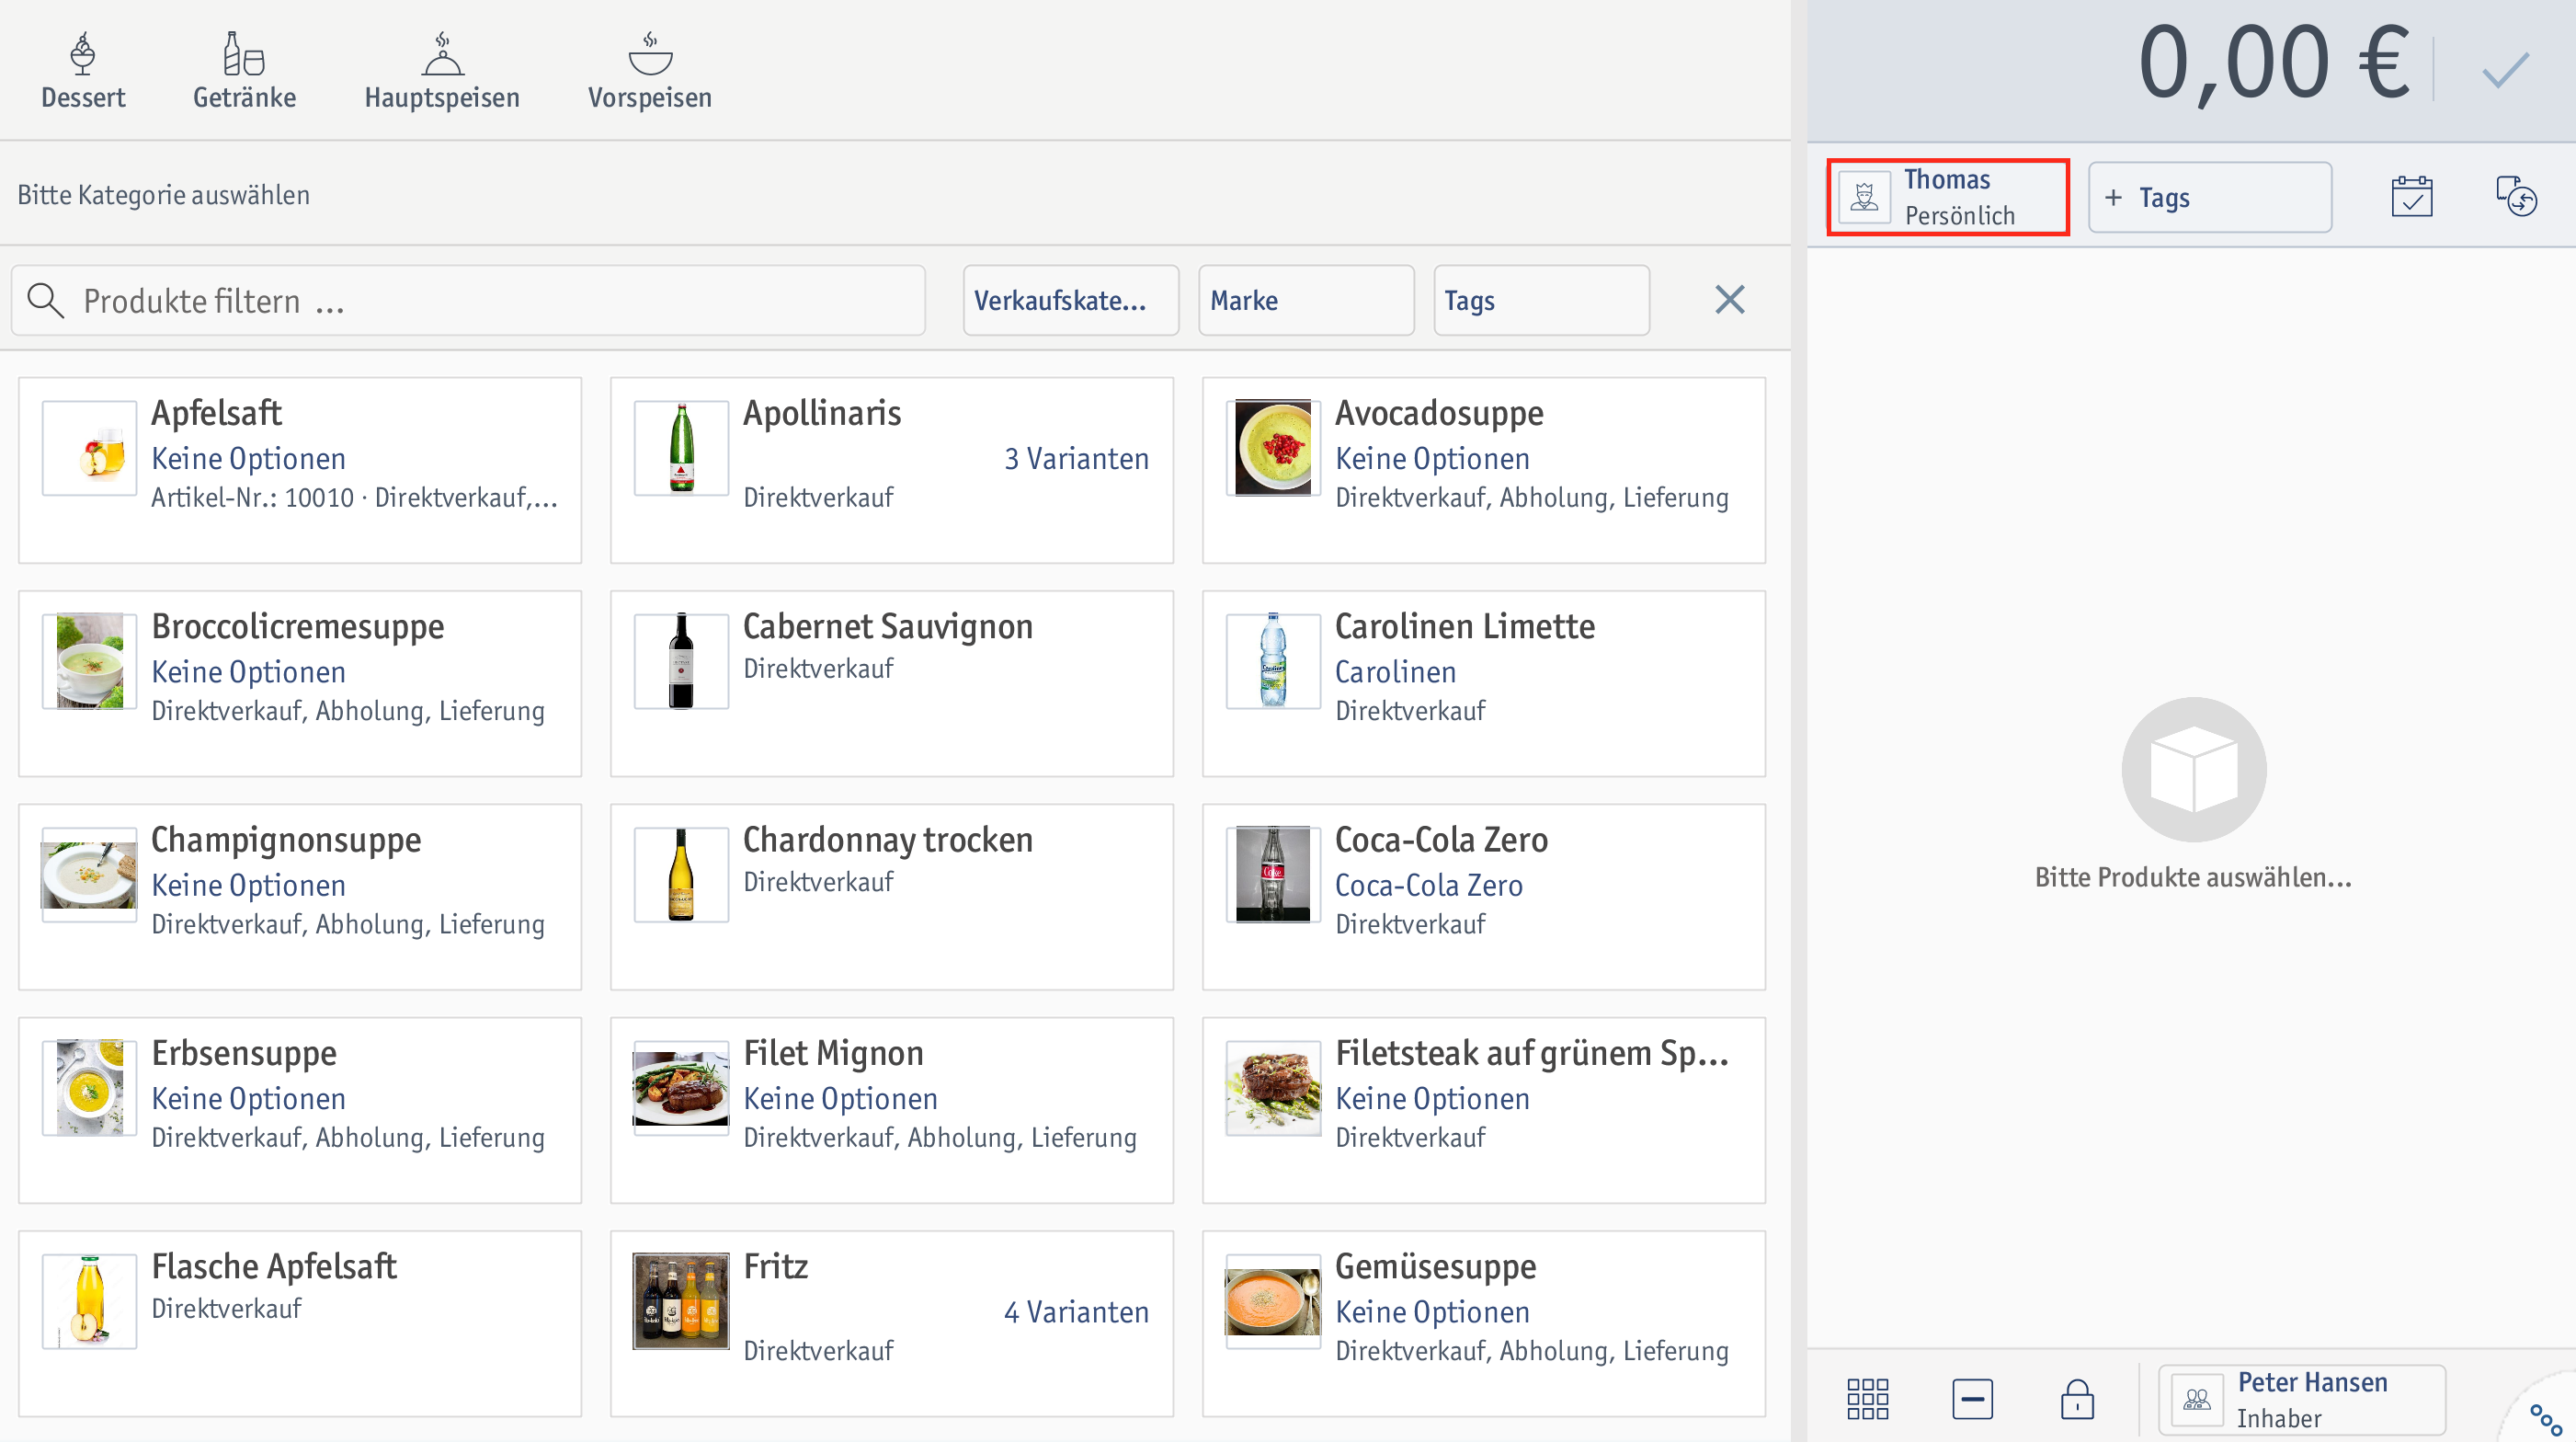The image size is (2576, 1442).
Task: Add Broccolicremesuppe to the order
Action: pyautogui.click(x=300, y=683)
